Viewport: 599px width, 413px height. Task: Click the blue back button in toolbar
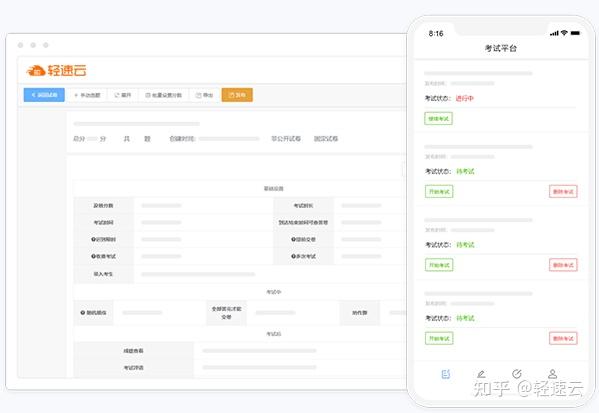44,95
